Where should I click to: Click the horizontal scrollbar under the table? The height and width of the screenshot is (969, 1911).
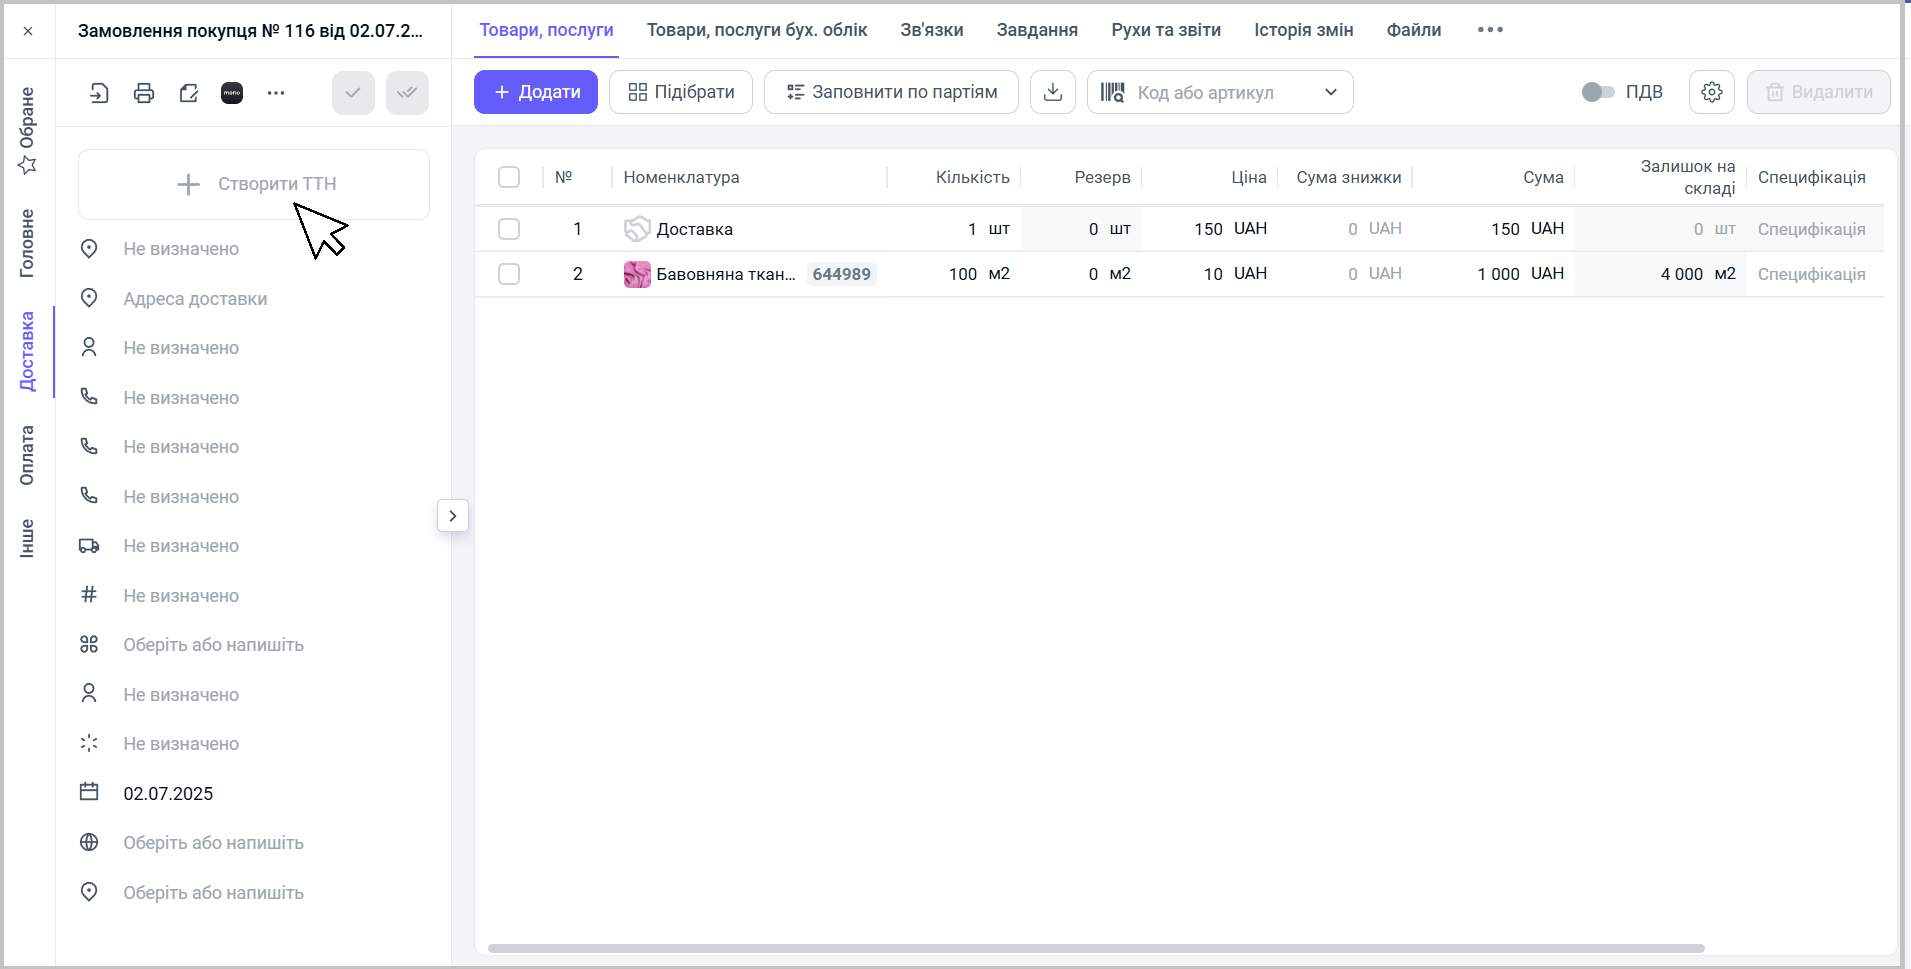click(1095, 948)
